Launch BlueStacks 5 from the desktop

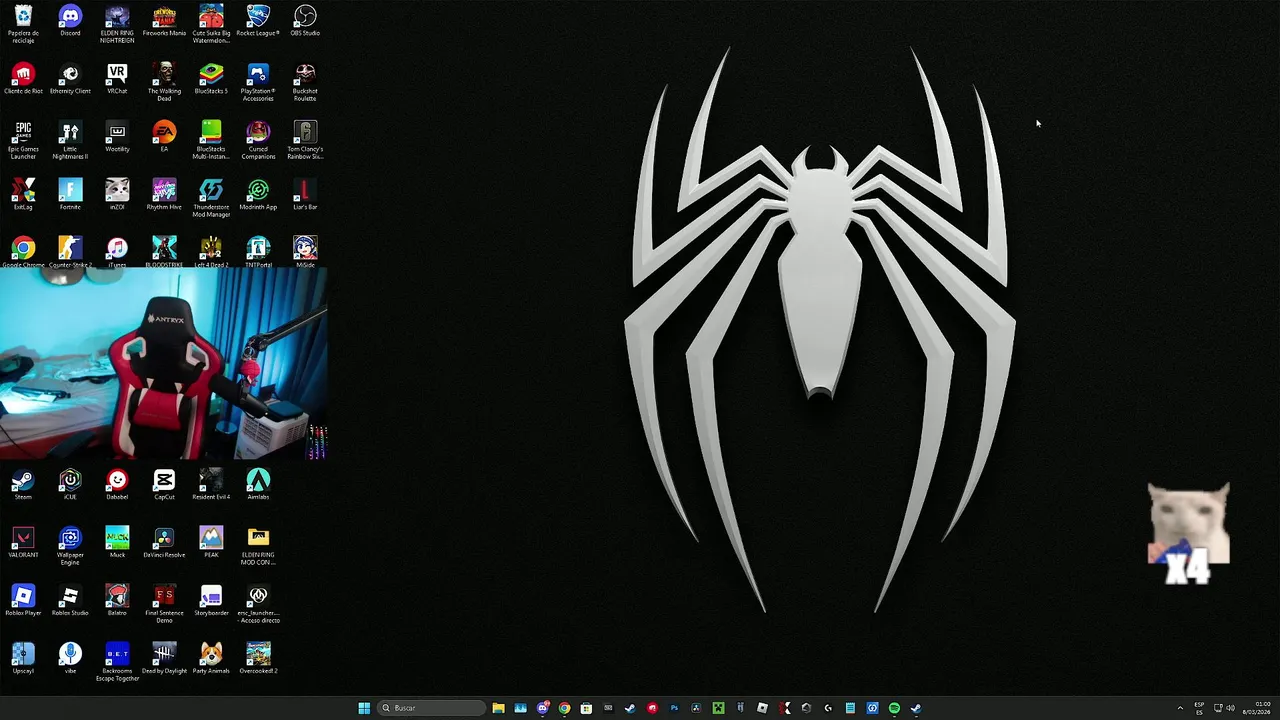coord(211,79)
